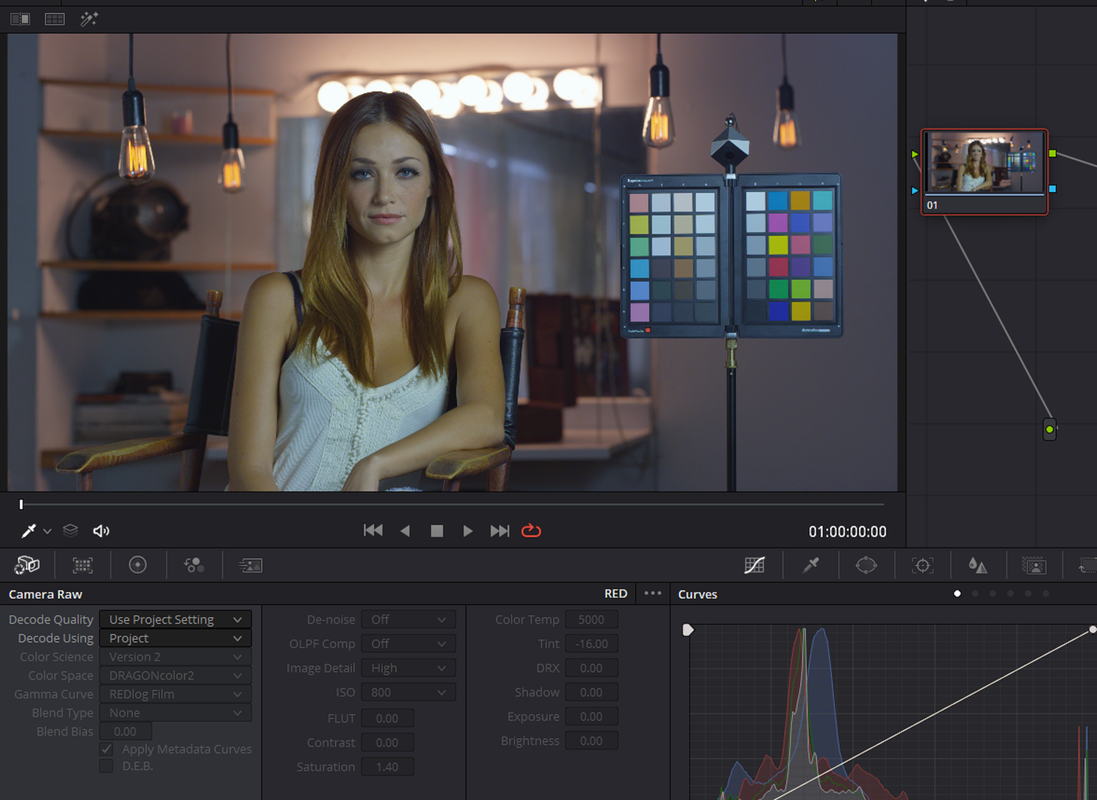Open the Color Match palette
The height and width of the screenshot is (800, 1097).
tap(83, 565)
